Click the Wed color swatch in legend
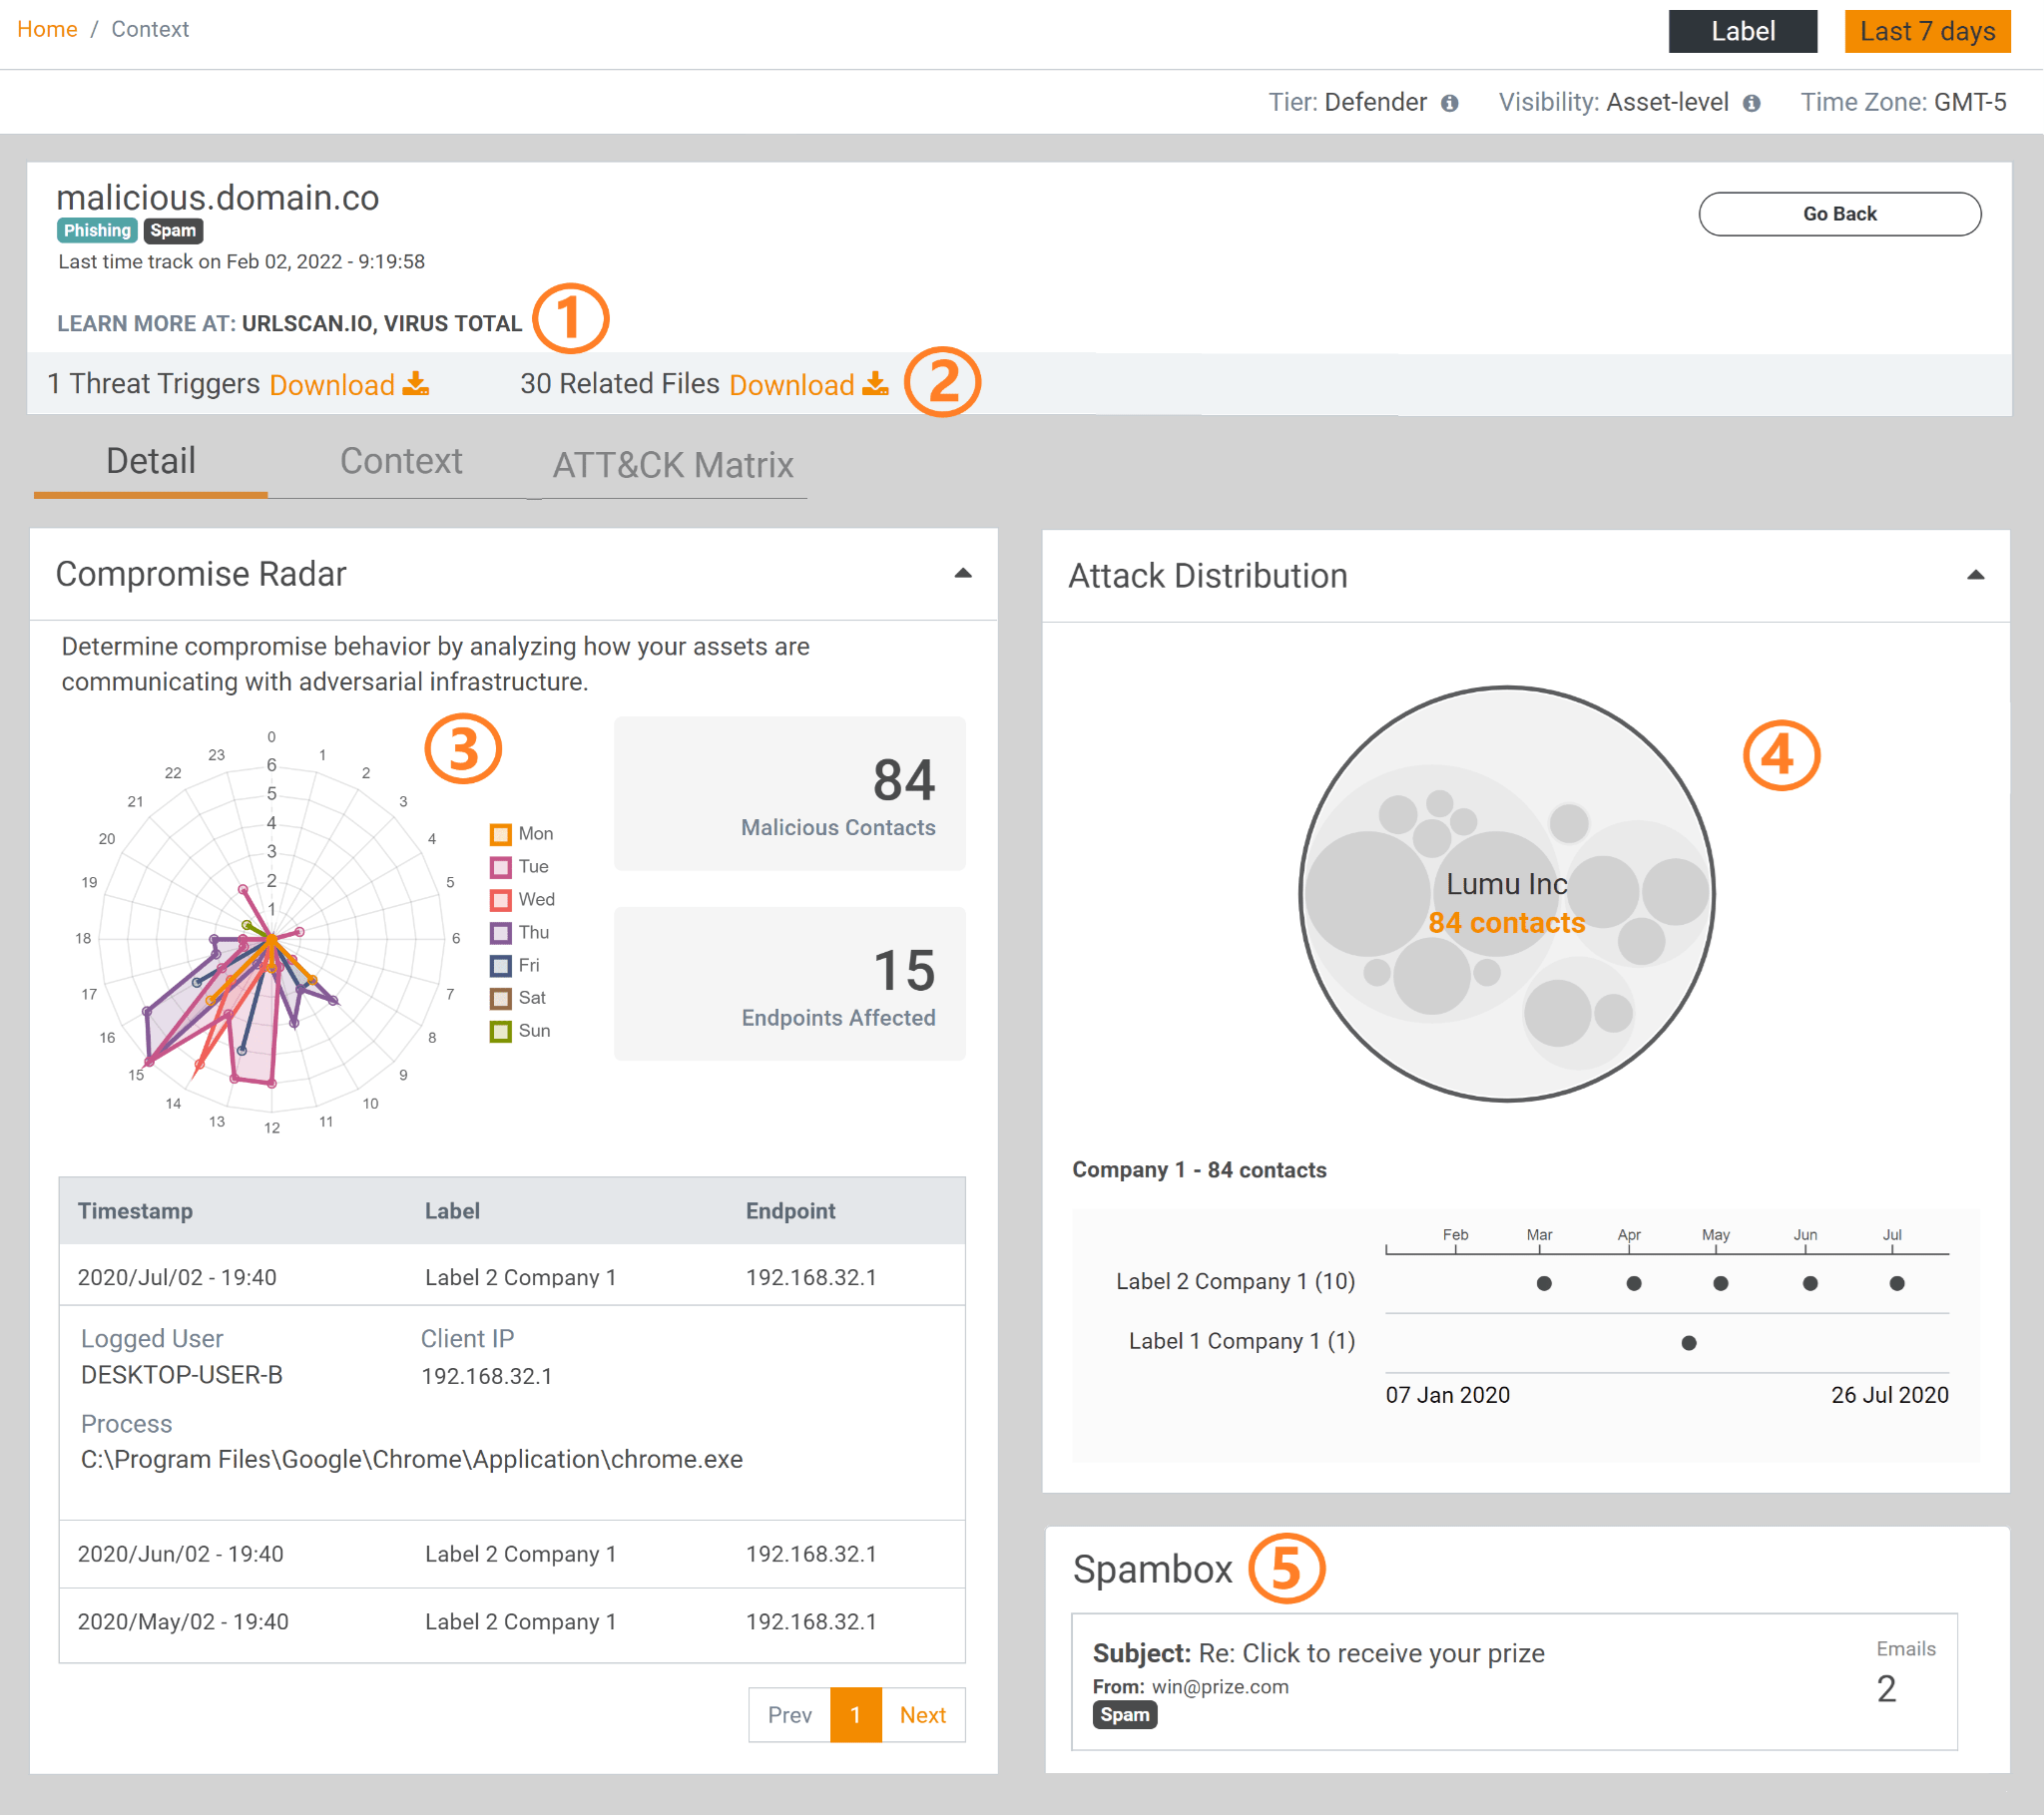 [x=501, y=900]
